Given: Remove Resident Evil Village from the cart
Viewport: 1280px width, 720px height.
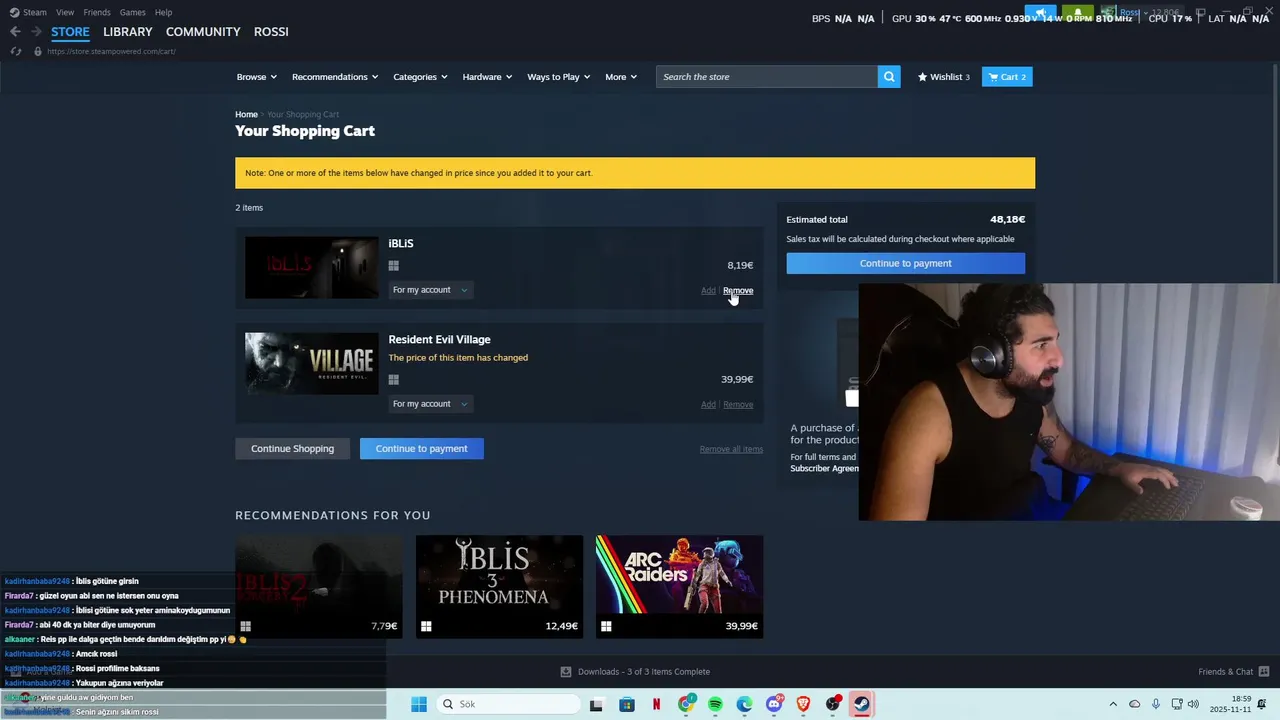Looking at the screenshot, I should pos(738,405).
